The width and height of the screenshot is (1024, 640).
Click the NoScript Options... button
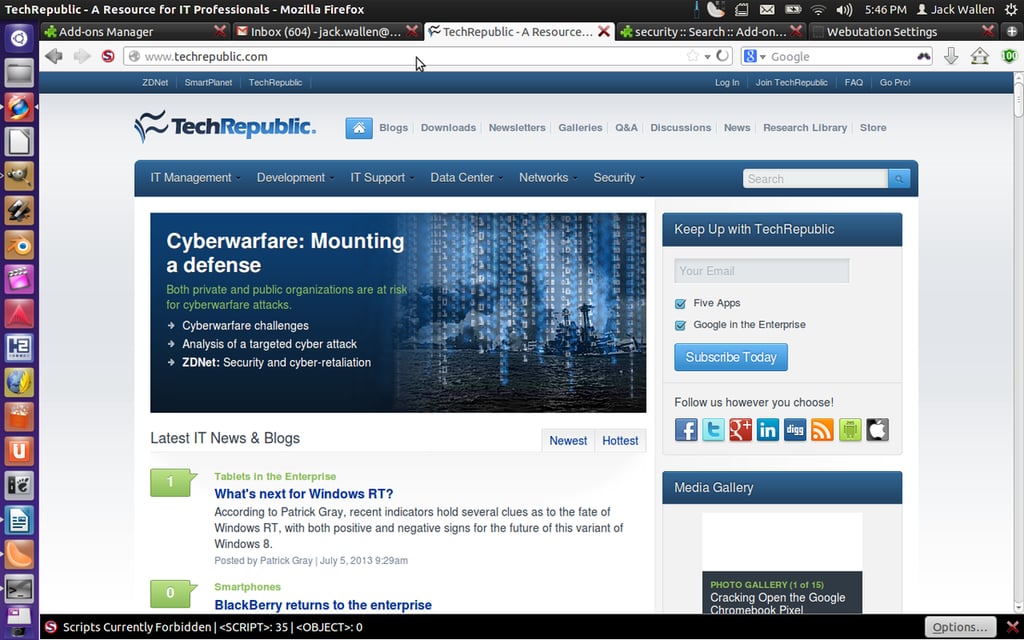(960, 627)
